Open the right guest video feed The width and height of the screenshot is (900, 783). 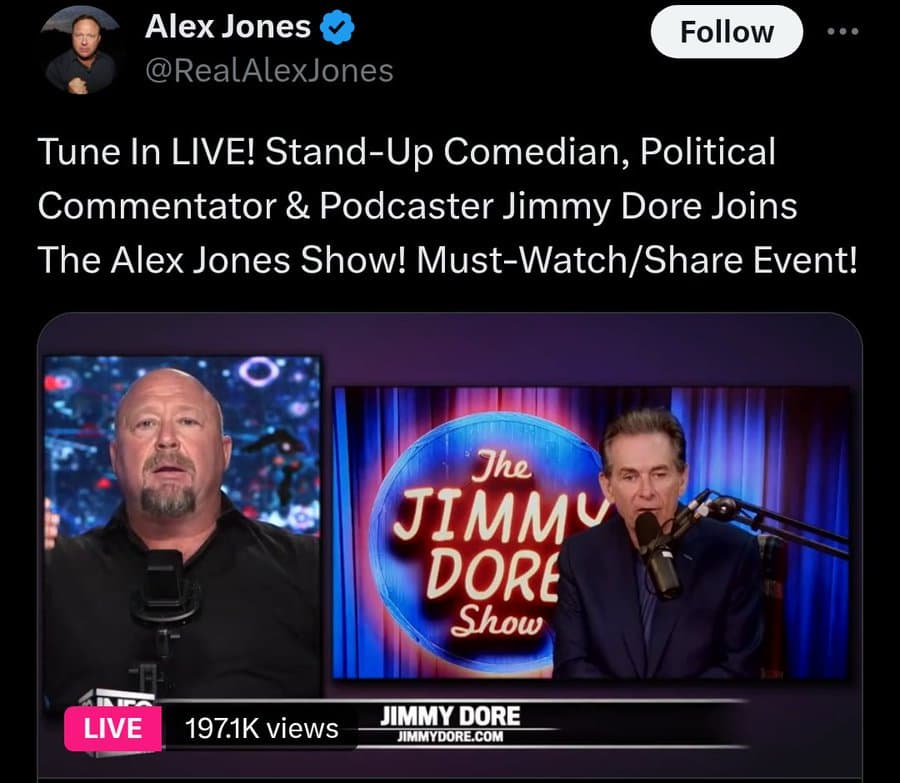click(x=591, y=533)
